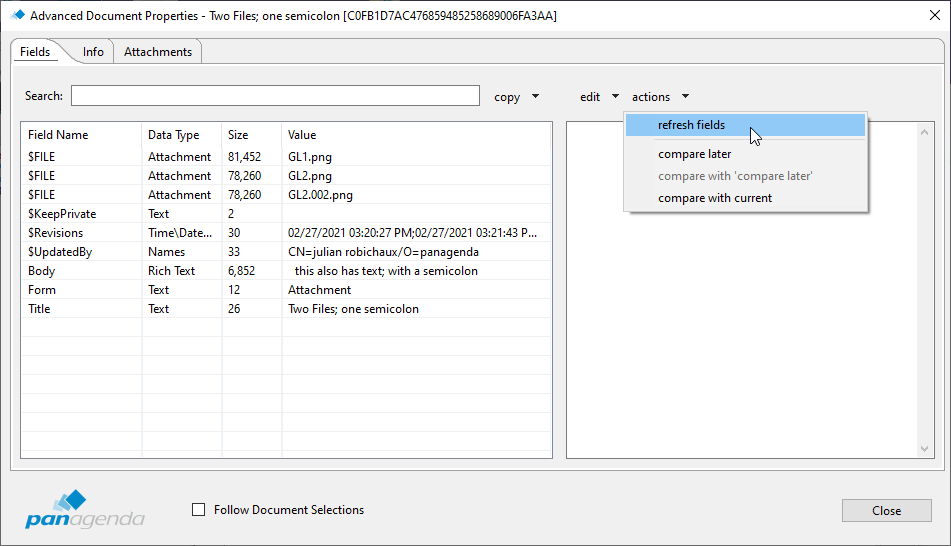The width and height of the screenshot is (951, 546).
Task: Open the Attachments tab
Action: point(158,52)
